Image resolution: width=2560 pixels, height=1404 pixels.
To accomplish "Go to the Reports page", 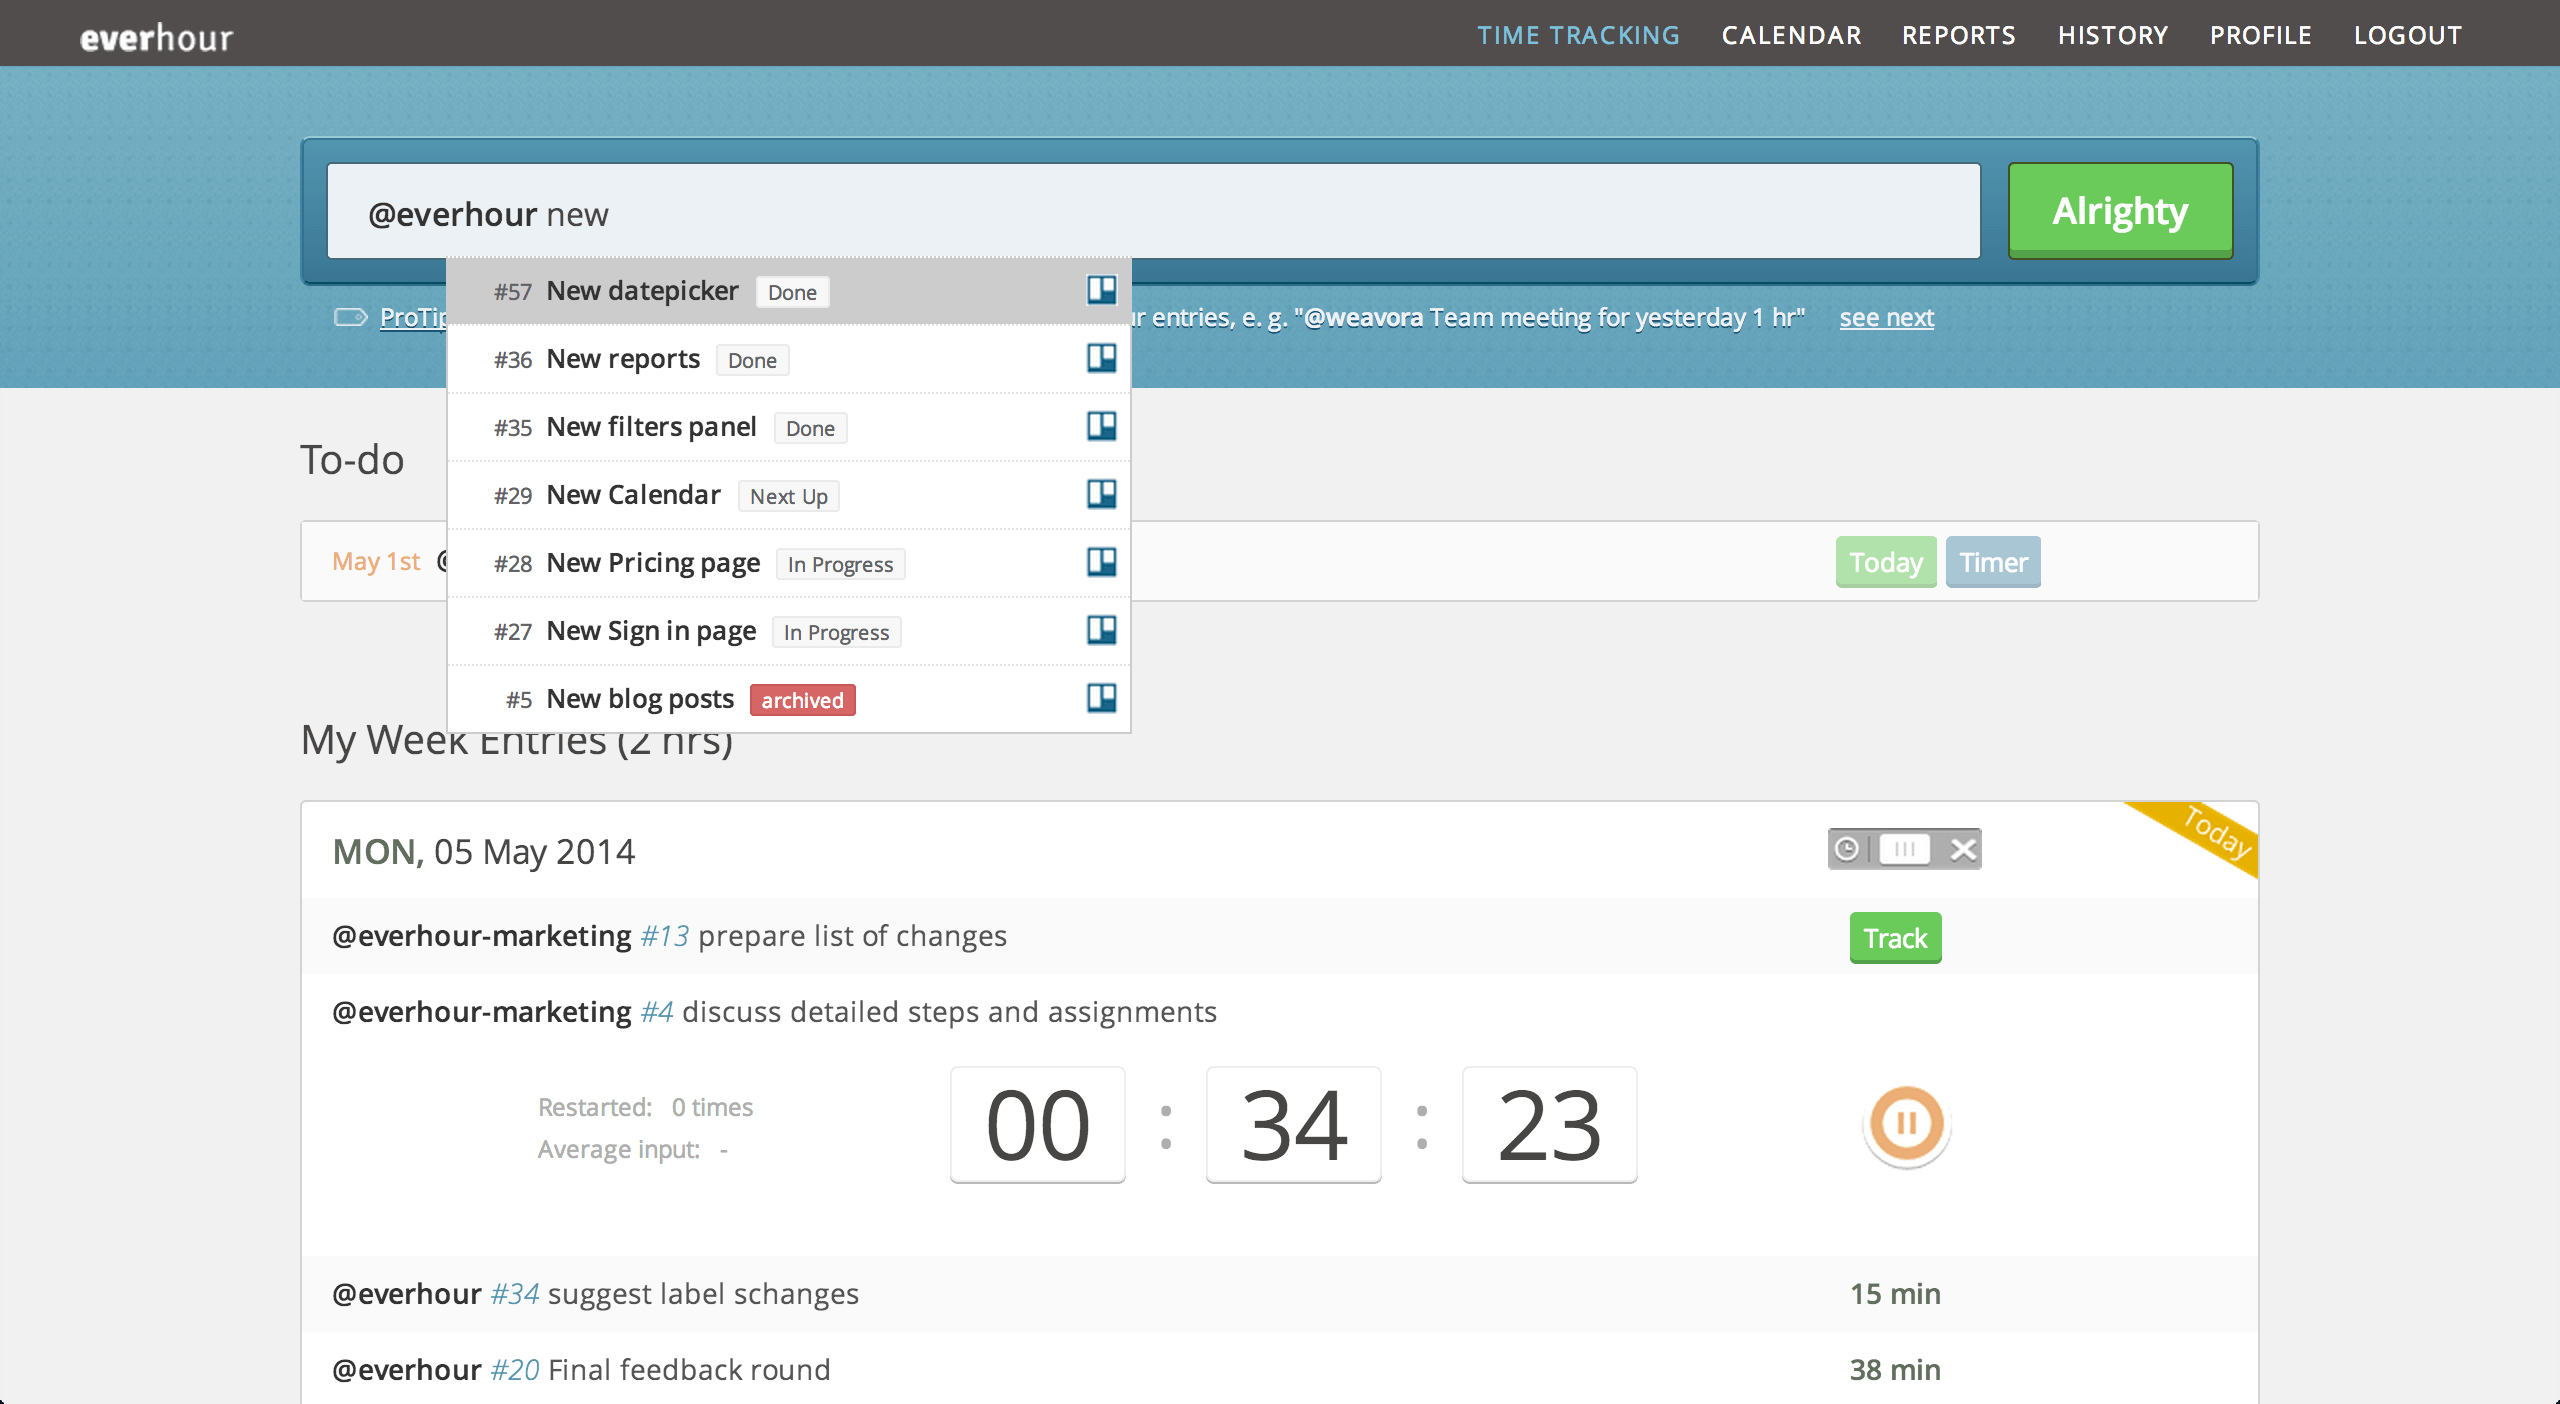I will pos(1958,35).
